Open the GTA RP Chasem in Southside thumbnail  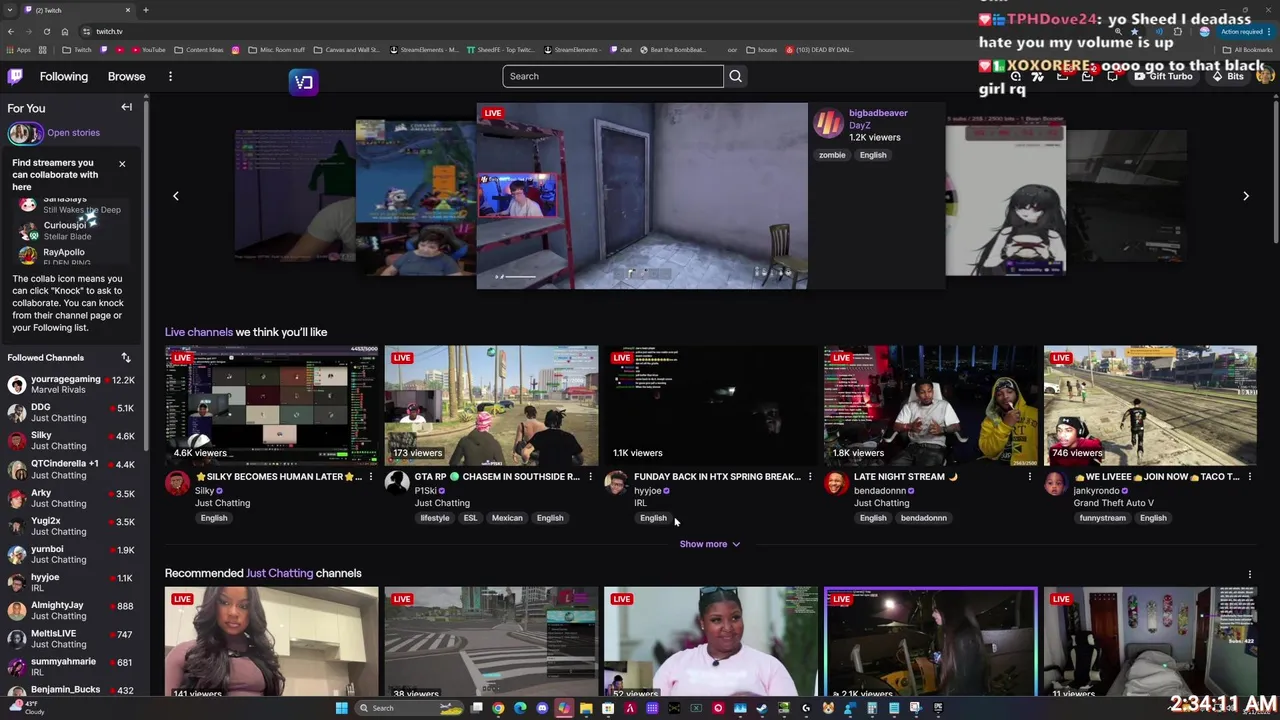[491, 405]
